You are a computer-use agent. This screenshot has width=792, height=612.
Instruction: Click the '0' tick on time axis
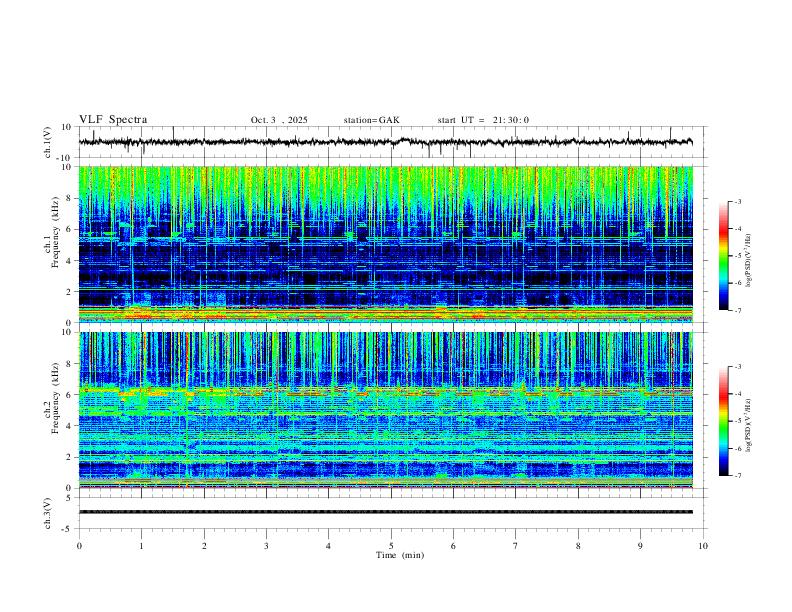pos(79,546)
